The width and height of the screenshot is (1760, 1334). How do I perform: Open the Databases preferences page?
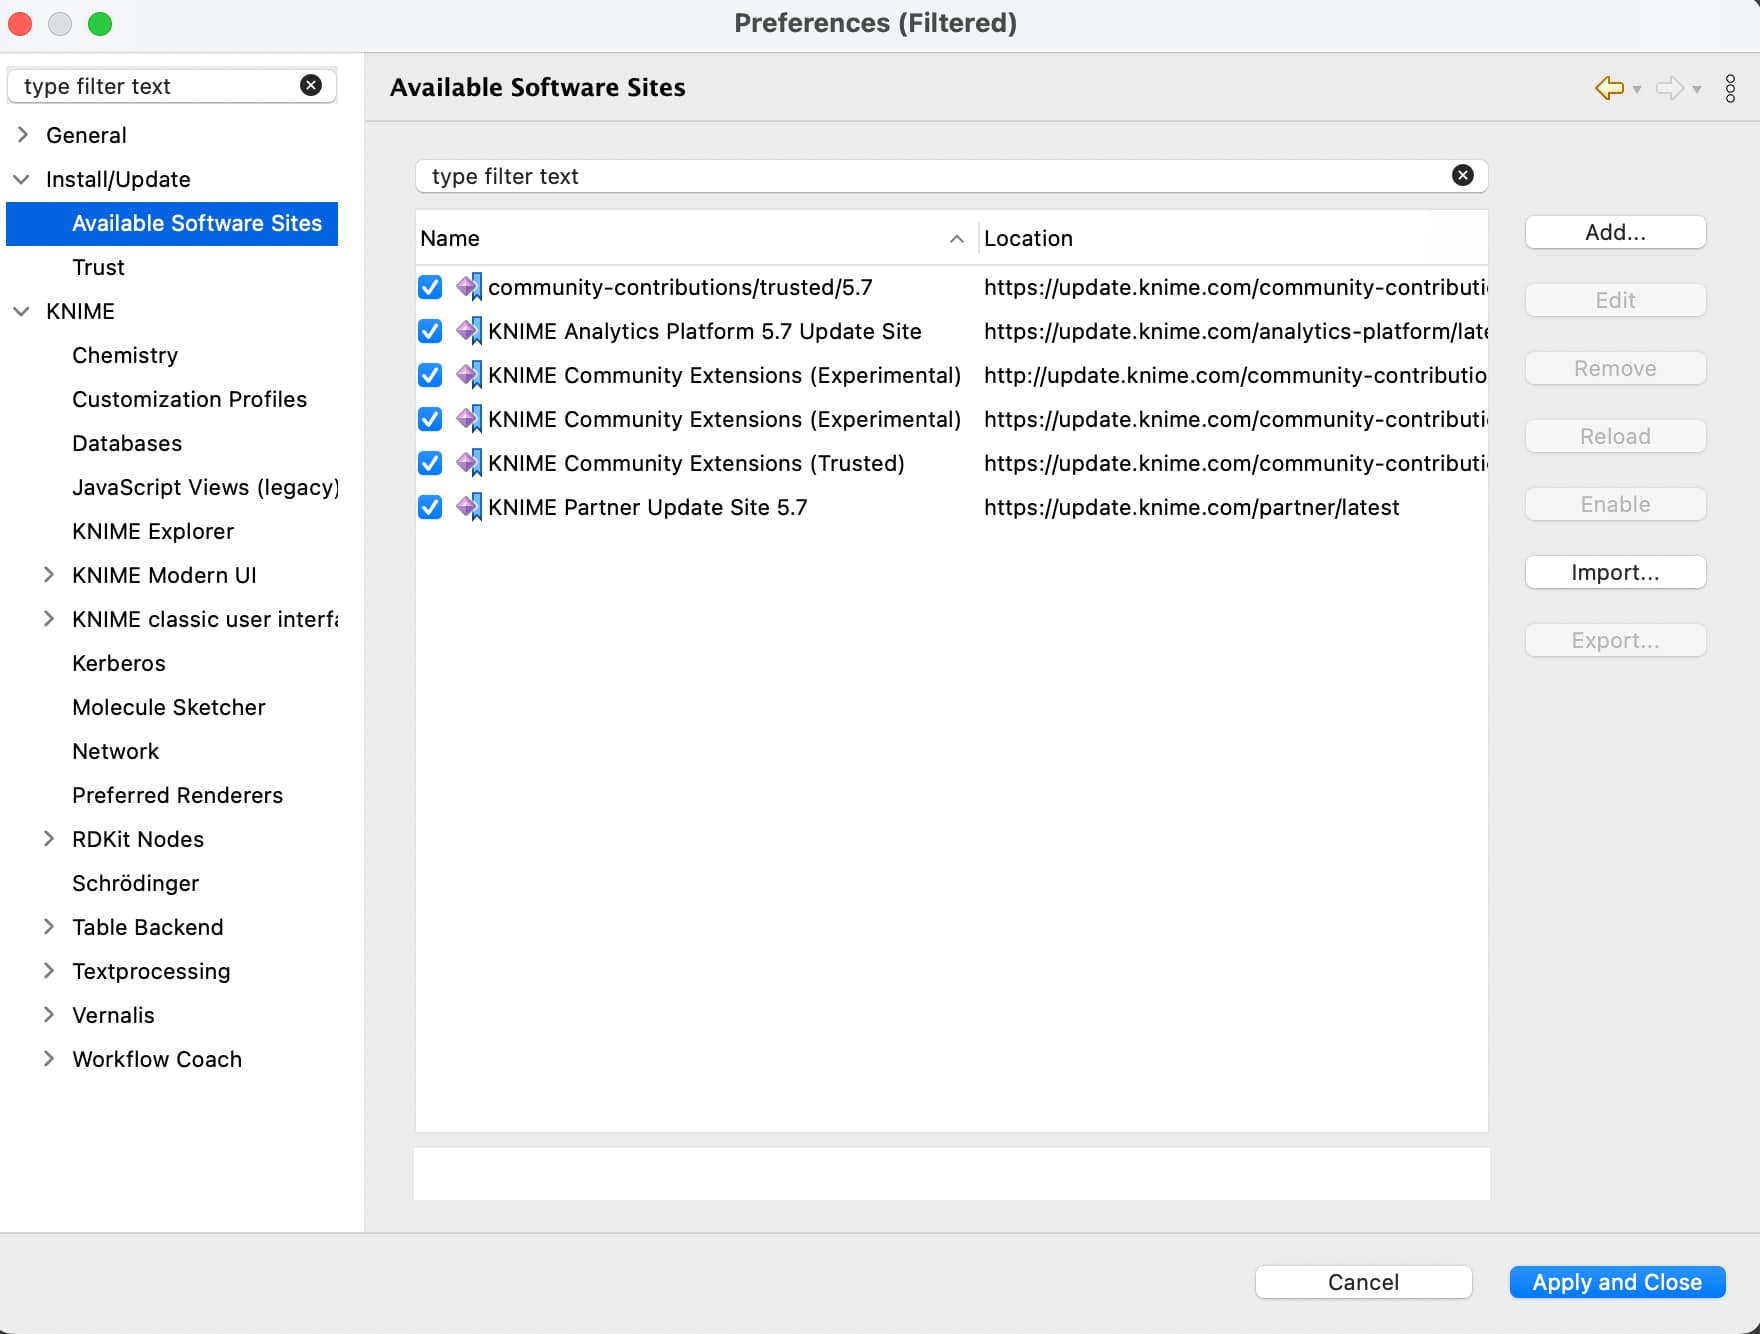tap(127, 443)
